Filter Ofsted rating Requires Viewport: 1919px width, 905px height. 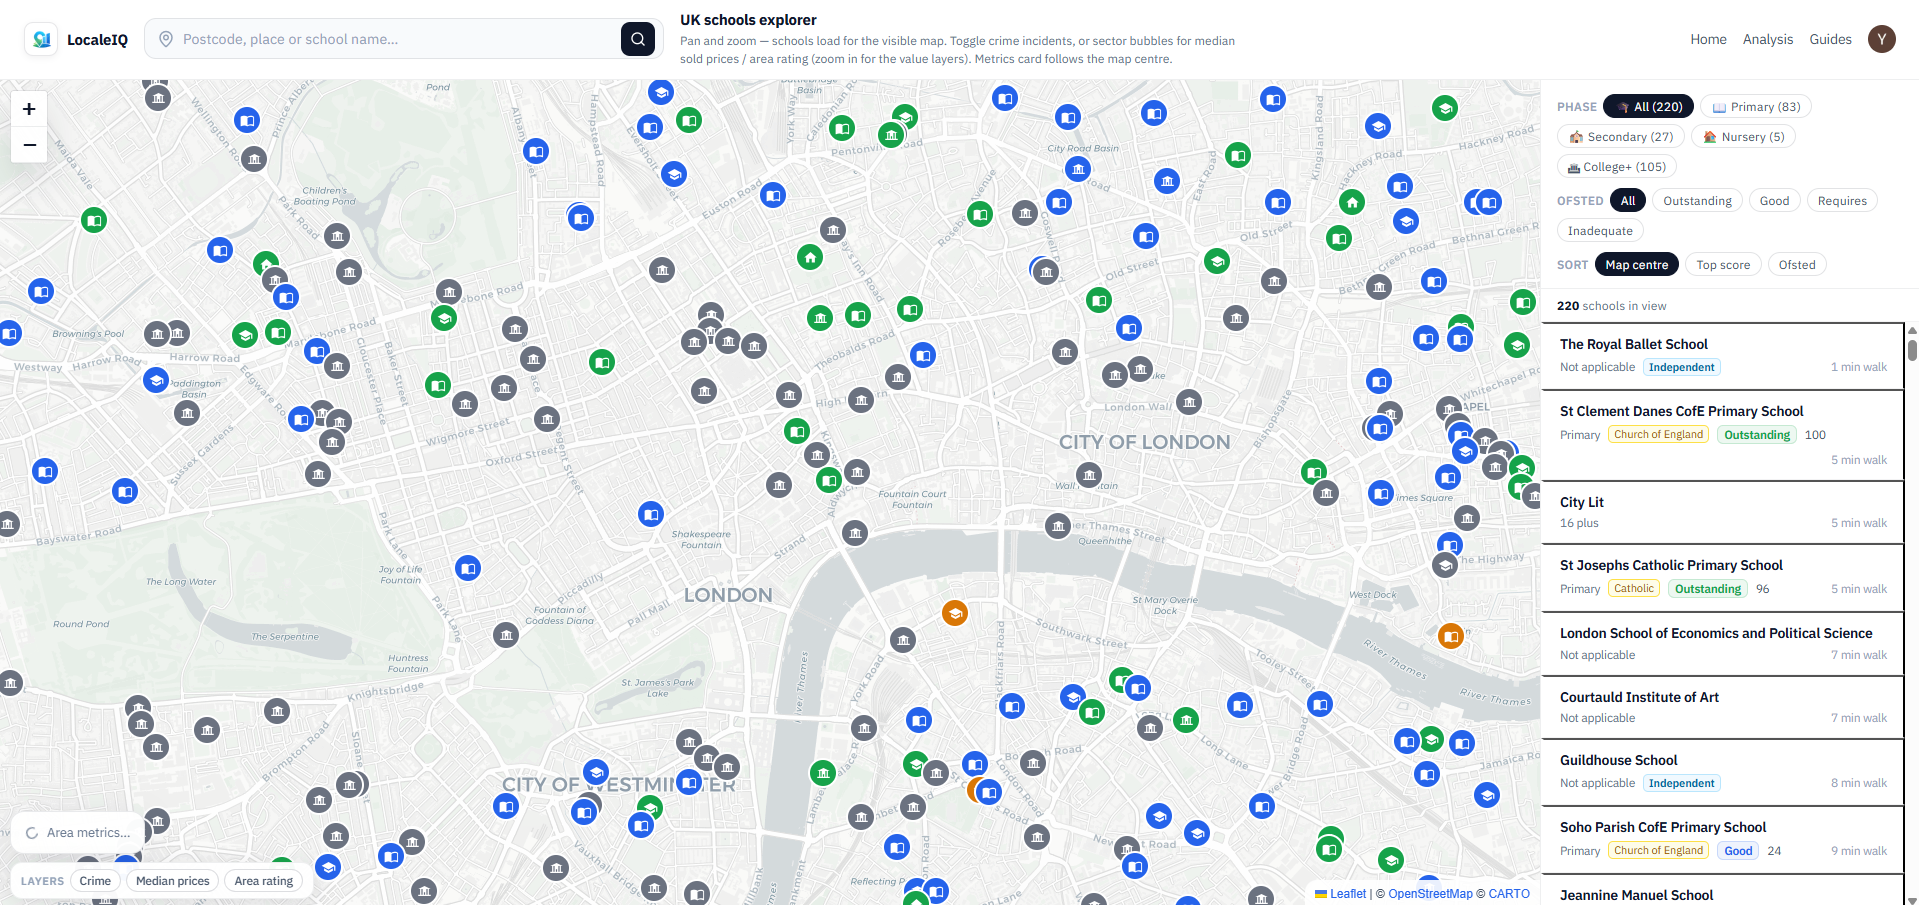(x=1842, y=201)
